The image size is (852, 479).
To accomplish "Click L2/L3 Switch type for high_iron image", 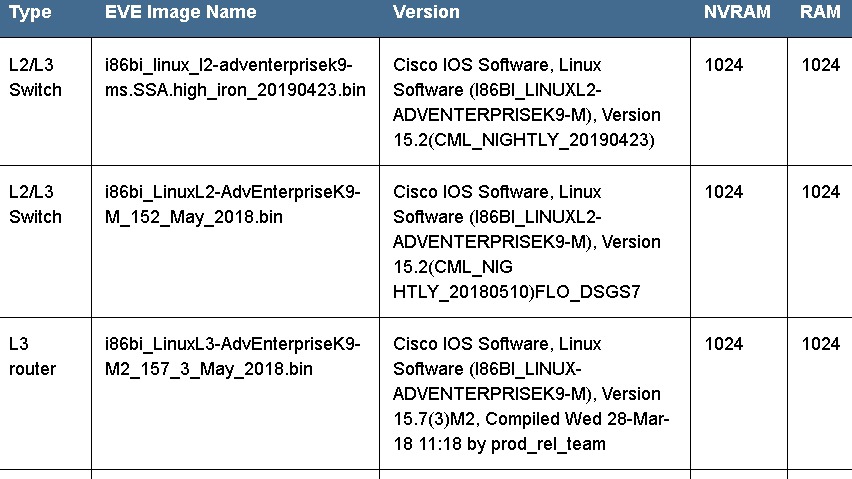I will pos(35,77).
